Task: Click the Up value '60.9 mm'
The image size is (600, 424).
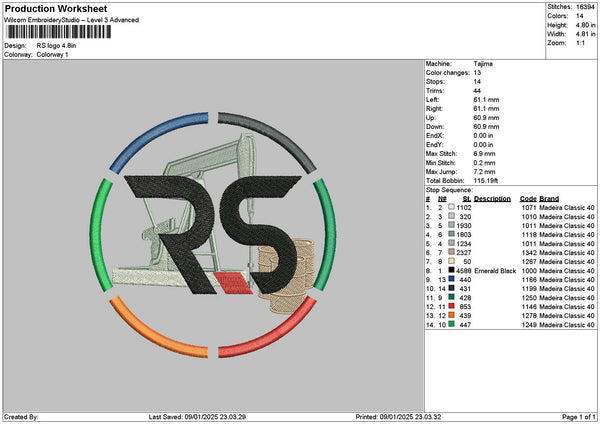Action: point(486,117)
